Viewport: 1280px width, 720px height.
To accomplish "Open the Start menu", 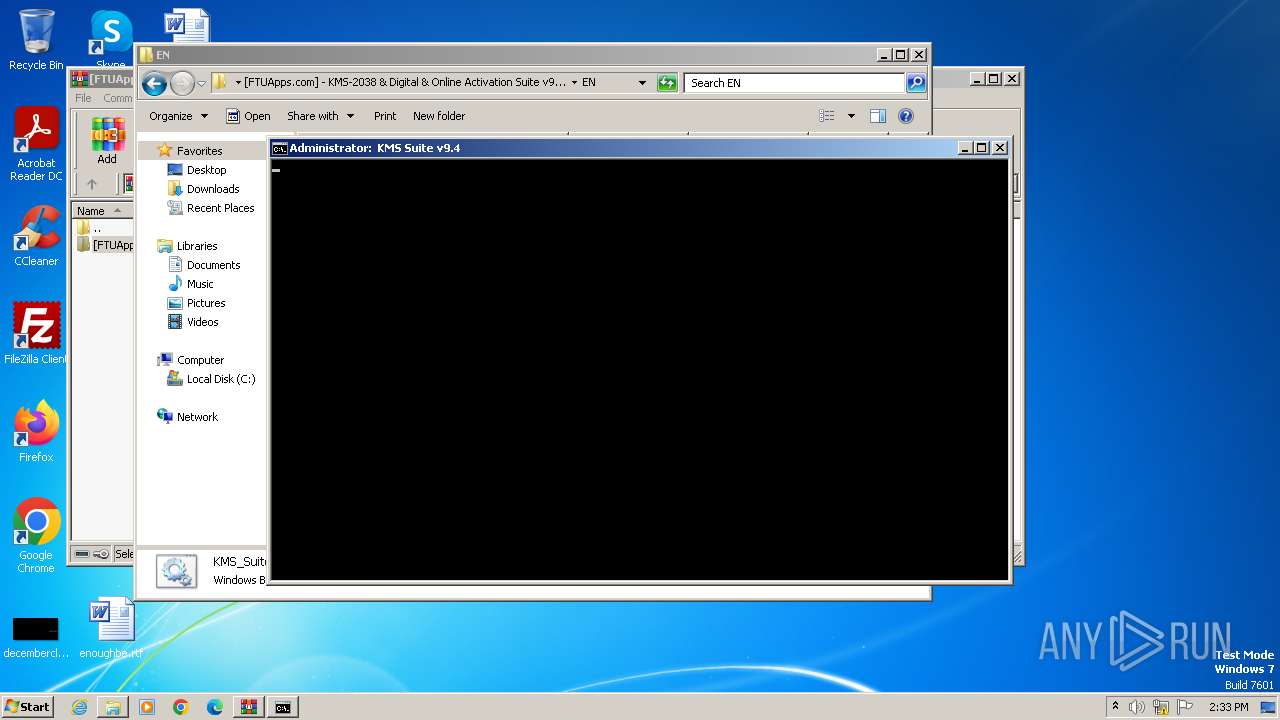I will point(27,707).
